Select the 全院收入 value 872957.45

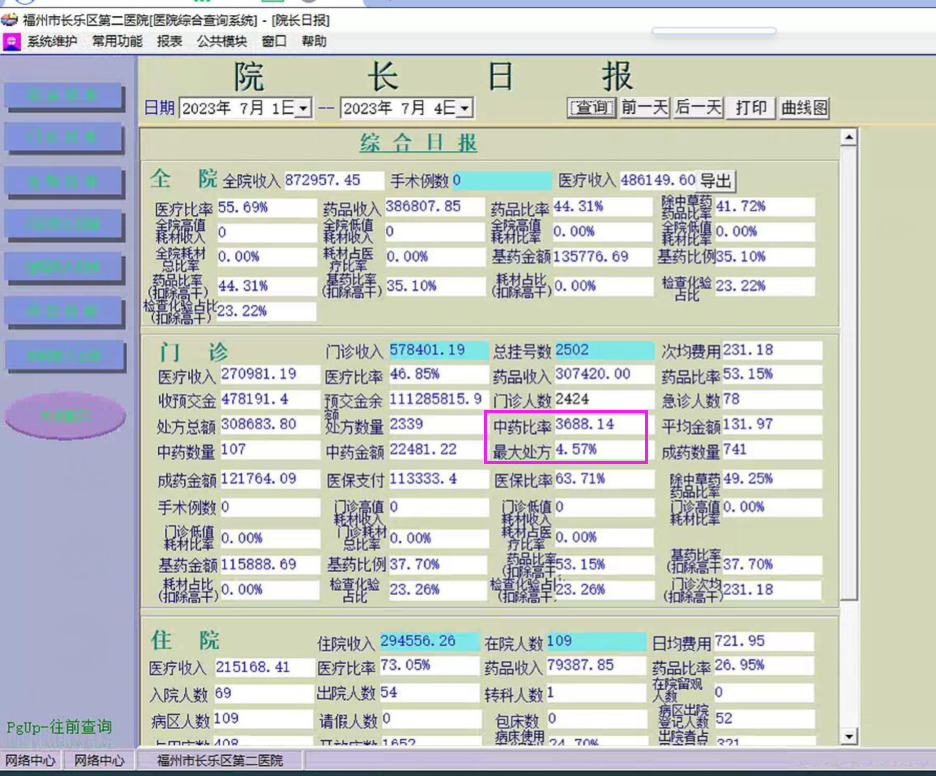click(x=334, y=180)
